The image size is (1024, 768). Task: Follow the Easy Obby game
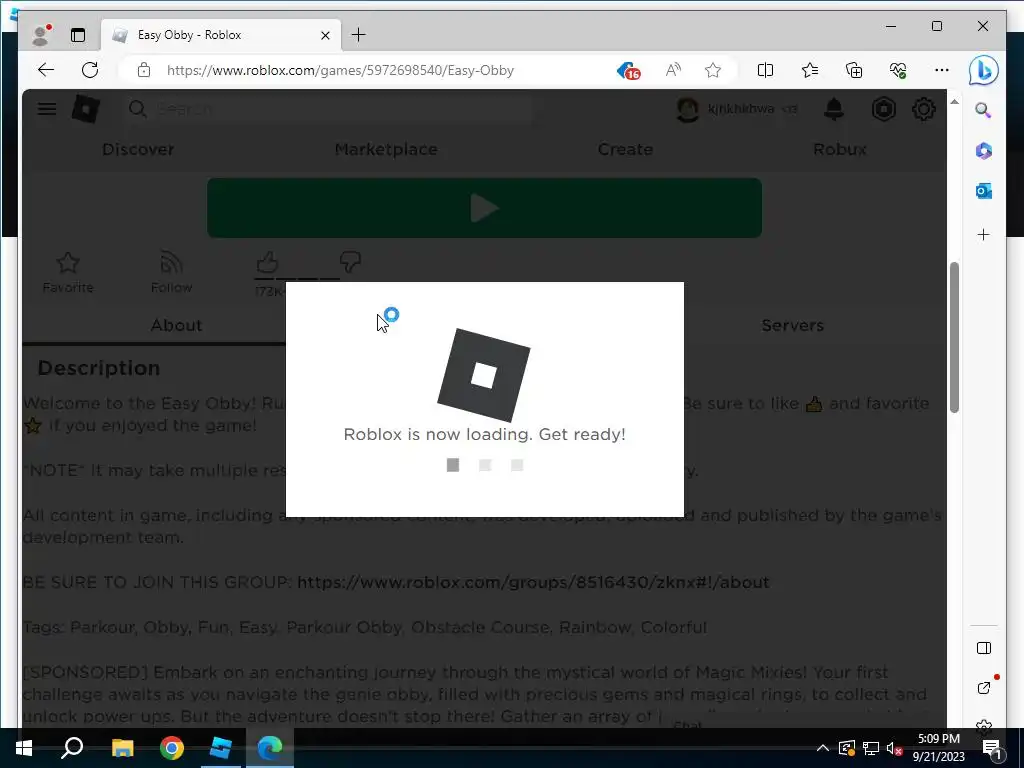[x=171, y=273]
